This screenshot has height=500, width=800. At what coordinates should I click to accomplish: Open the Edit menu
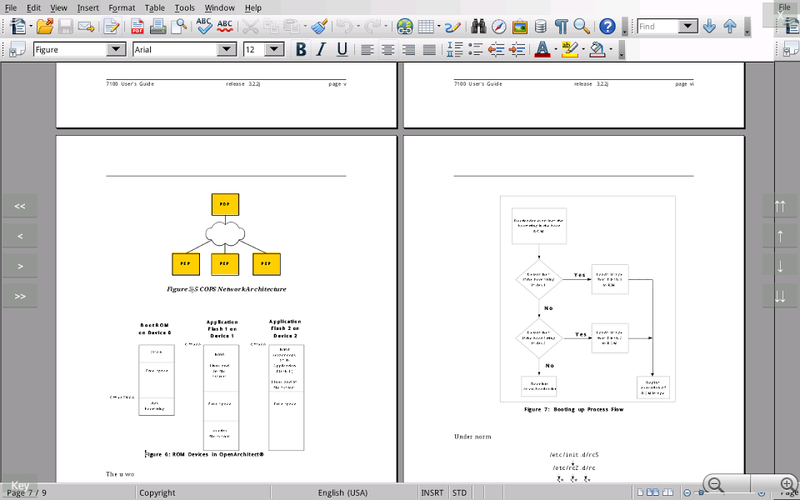[x=34, y=8]
